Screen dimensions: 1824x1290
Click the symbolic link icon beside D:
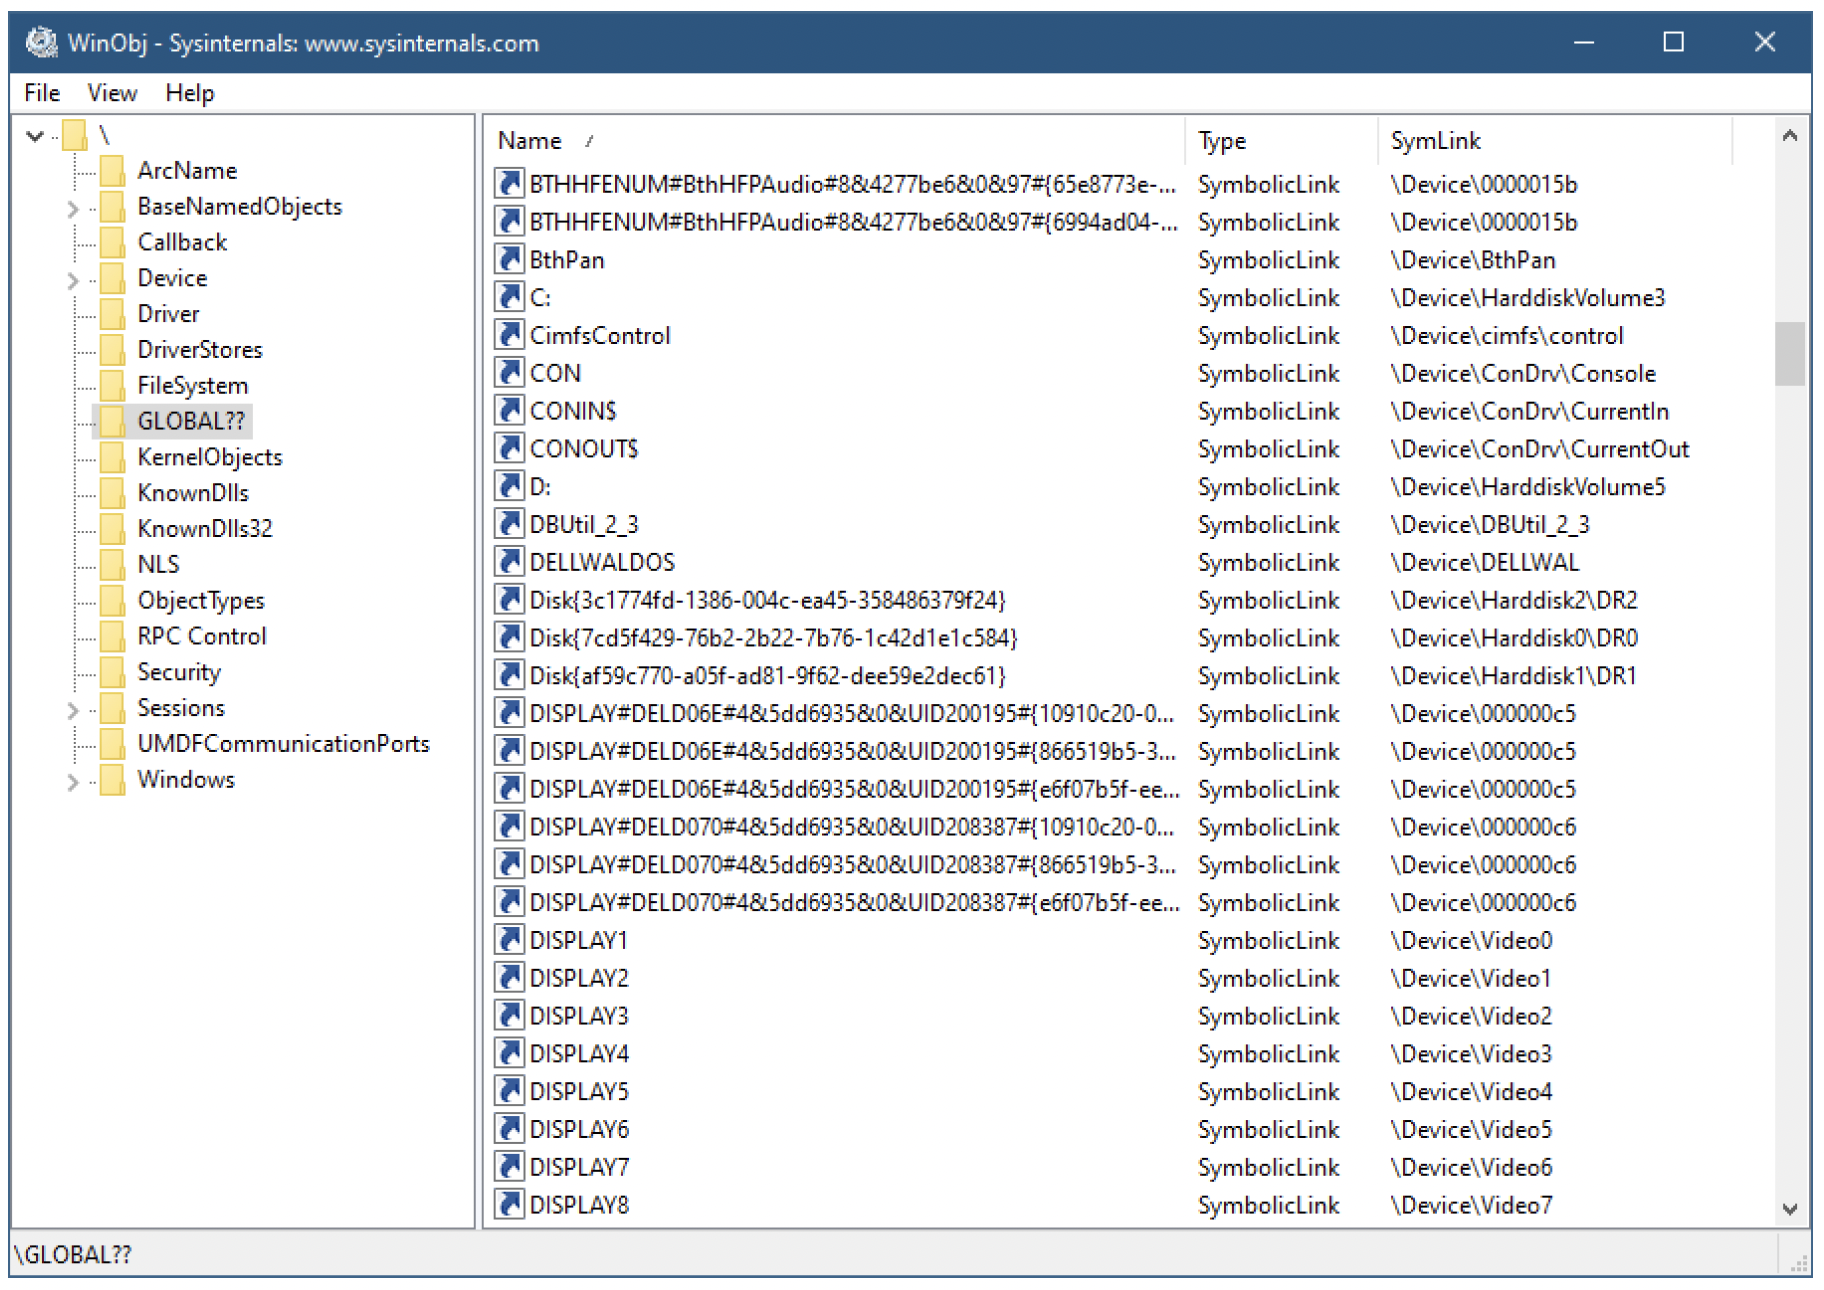[x=509, y=486]
